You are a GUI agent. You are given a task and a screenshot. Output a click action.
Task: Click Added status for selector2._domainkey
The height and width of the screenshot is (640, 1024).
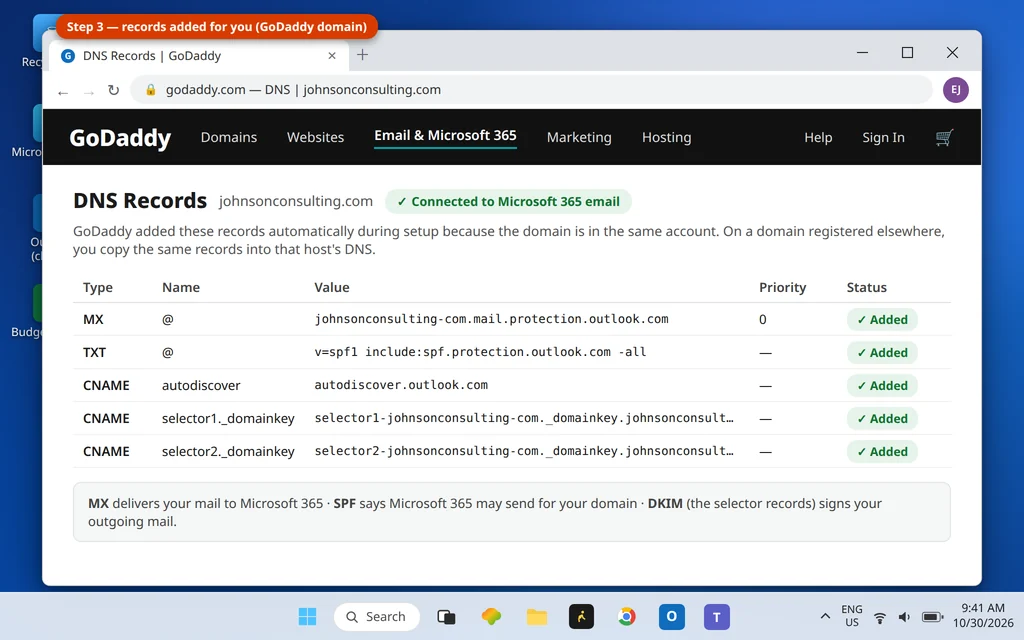882,451
